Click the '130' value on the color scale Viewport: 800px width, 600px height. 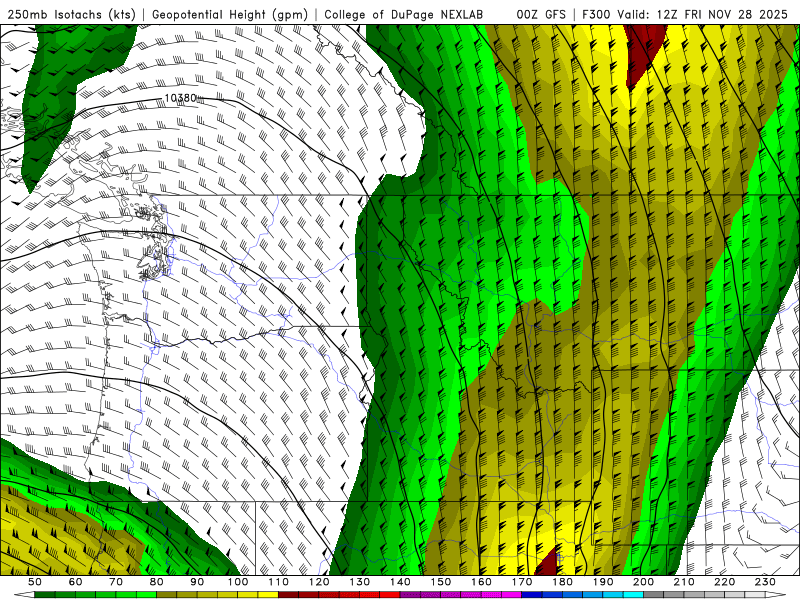[x=360, y=582]
